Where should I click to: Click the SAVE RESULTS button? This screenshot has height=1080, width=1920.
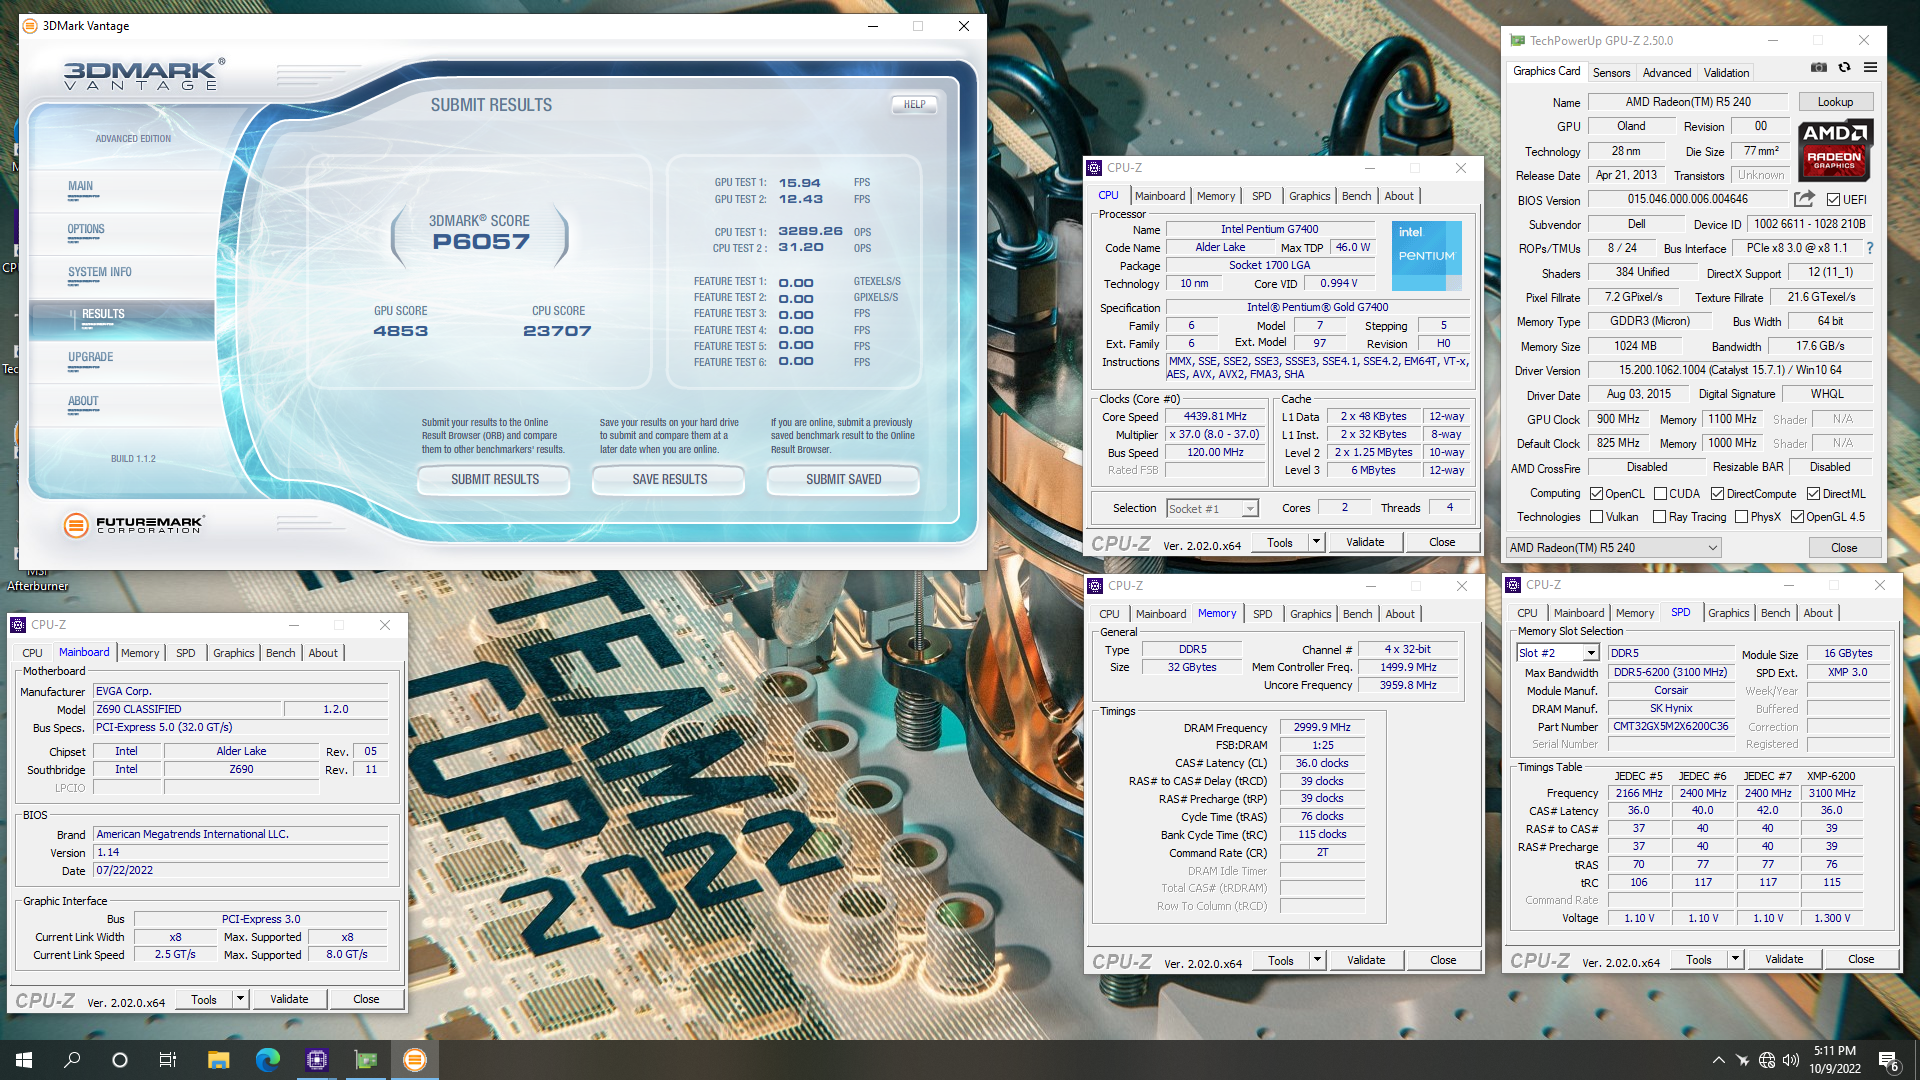coord(669,480)
